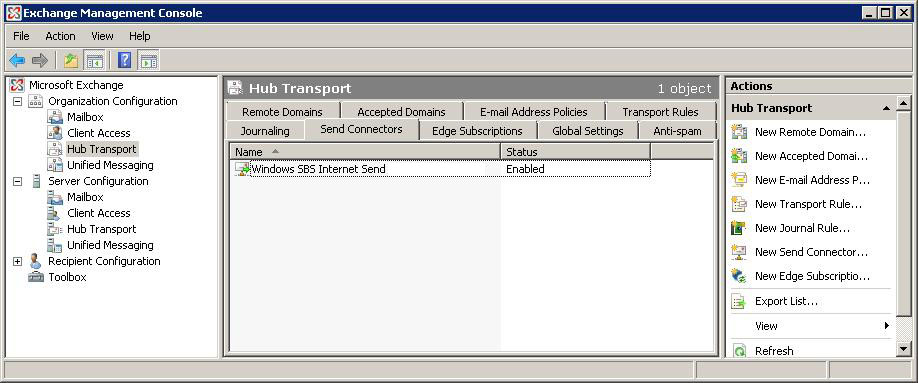The image size is (918, 383).
Task: Select Organization Hub Transport tree item label
Action: point(102,149)
